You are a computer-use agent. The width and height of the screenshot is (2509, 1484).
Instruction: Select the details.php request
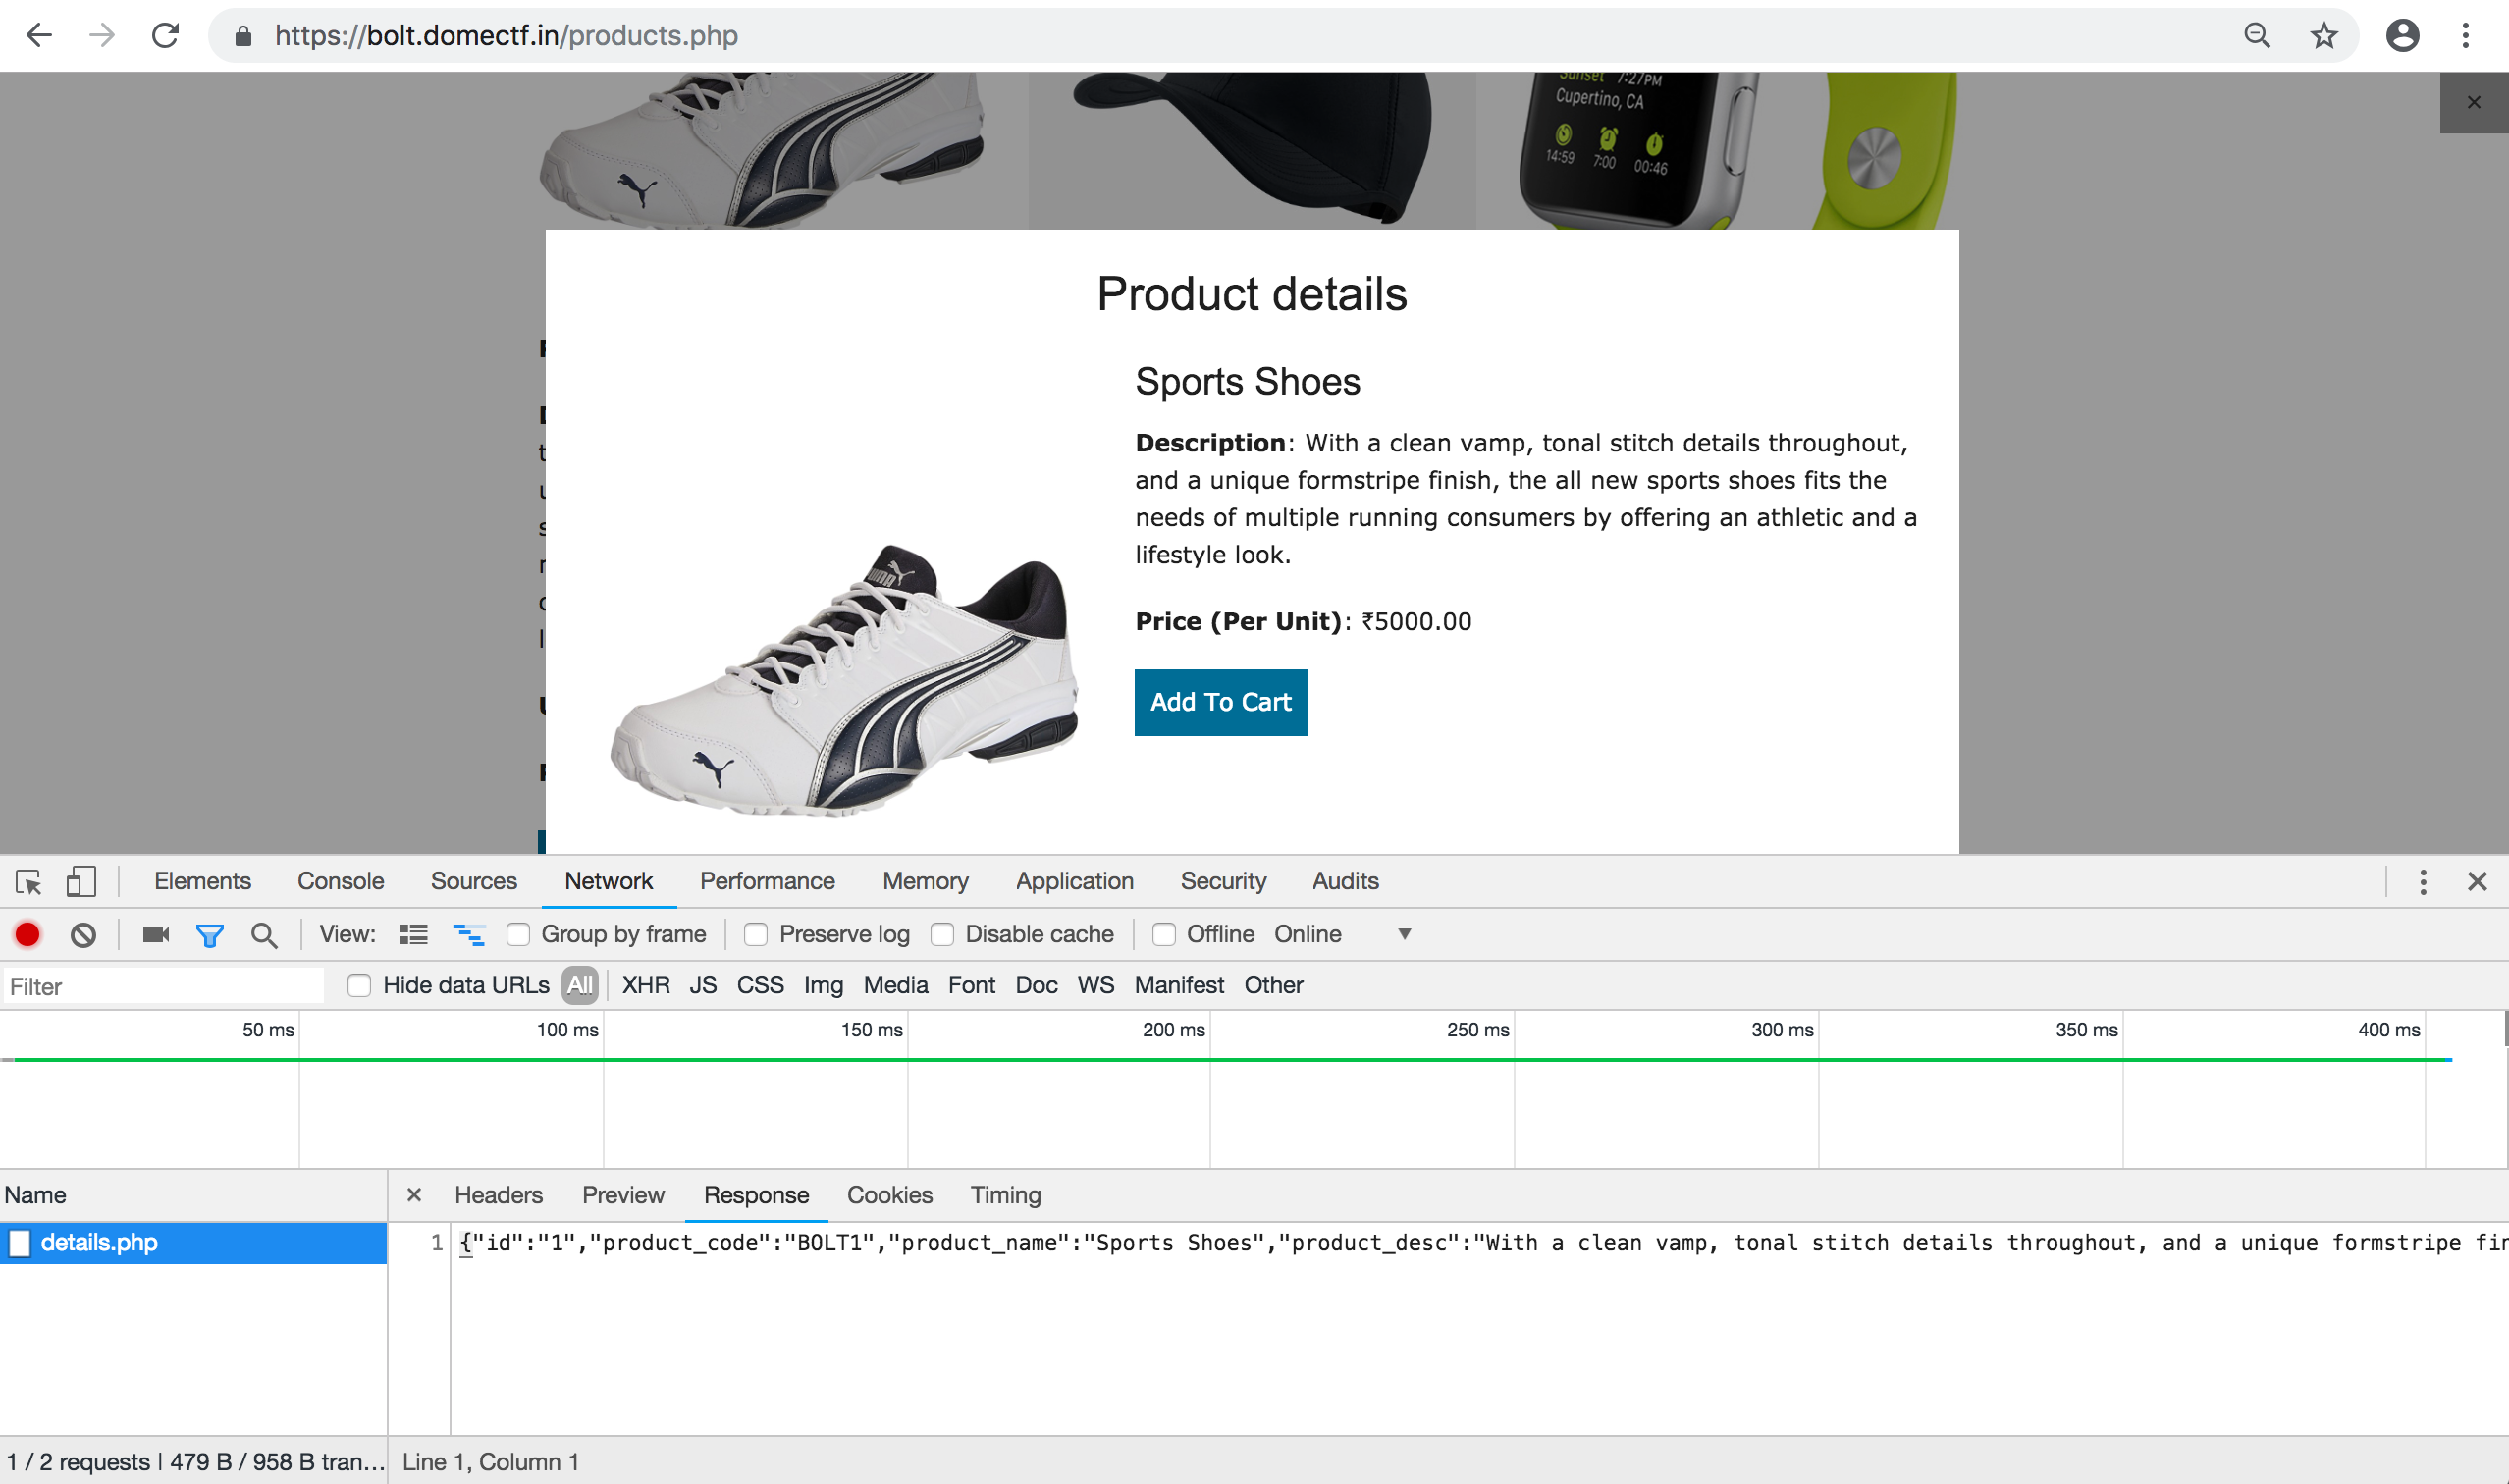[99, 1242]
